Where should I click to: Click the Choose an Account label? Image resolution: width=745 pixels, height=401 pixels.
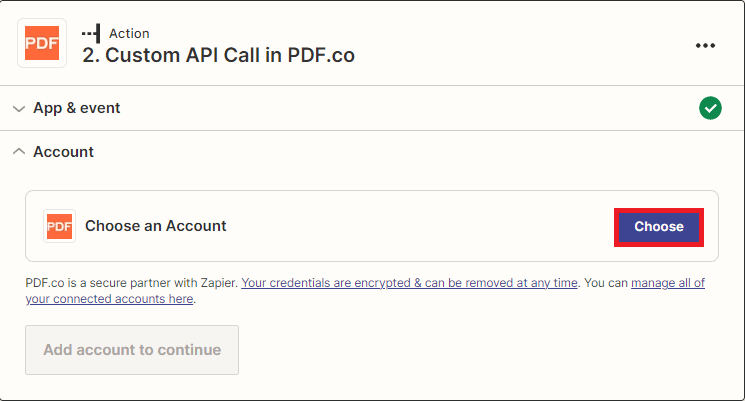[x=156, y=226]
